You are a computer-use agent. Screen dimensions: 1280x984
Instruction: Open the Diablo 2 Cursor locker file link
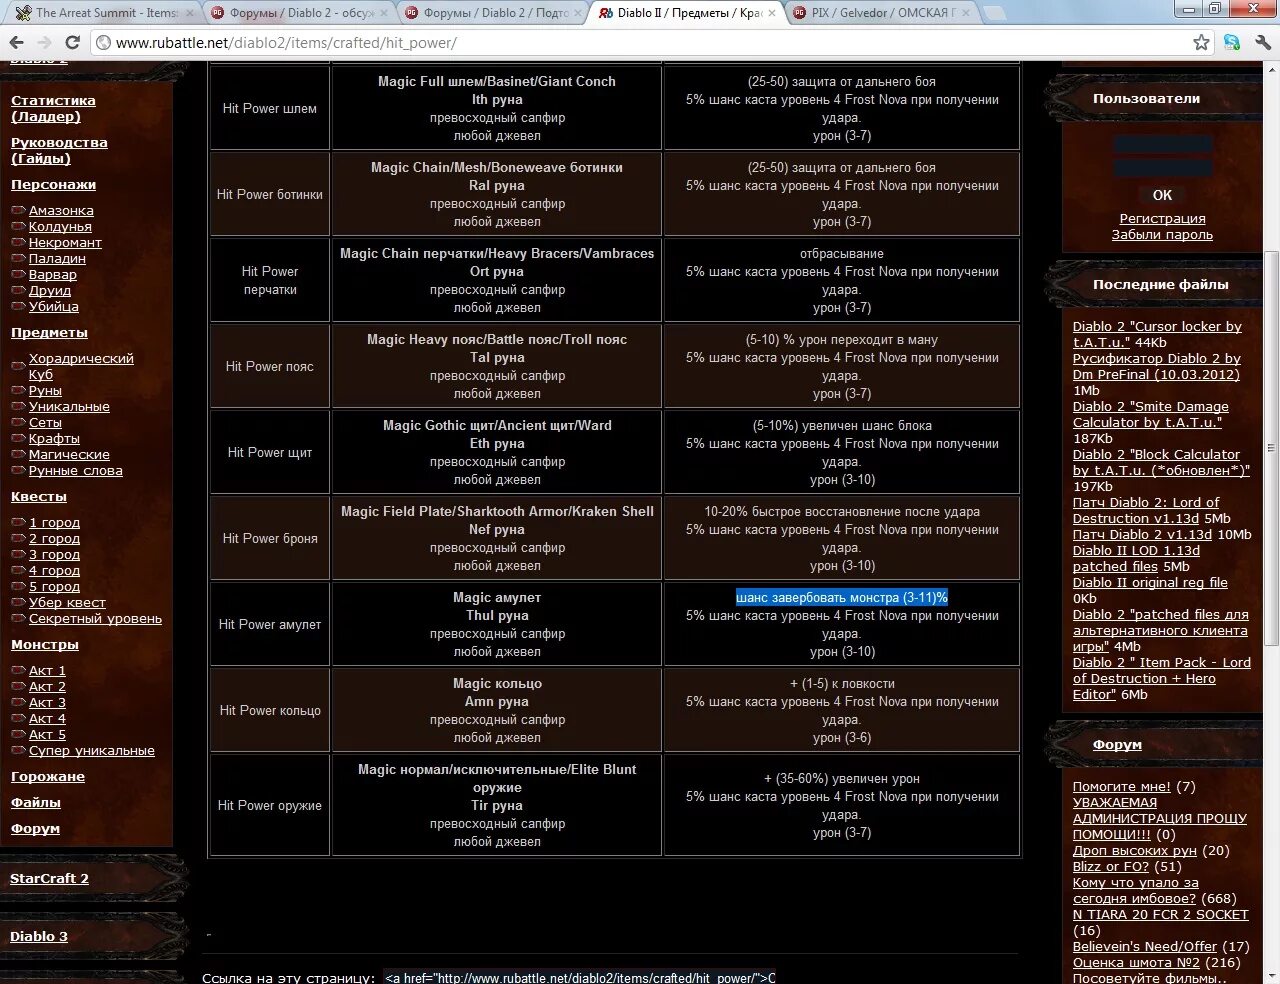click(x=1157, y=335)
